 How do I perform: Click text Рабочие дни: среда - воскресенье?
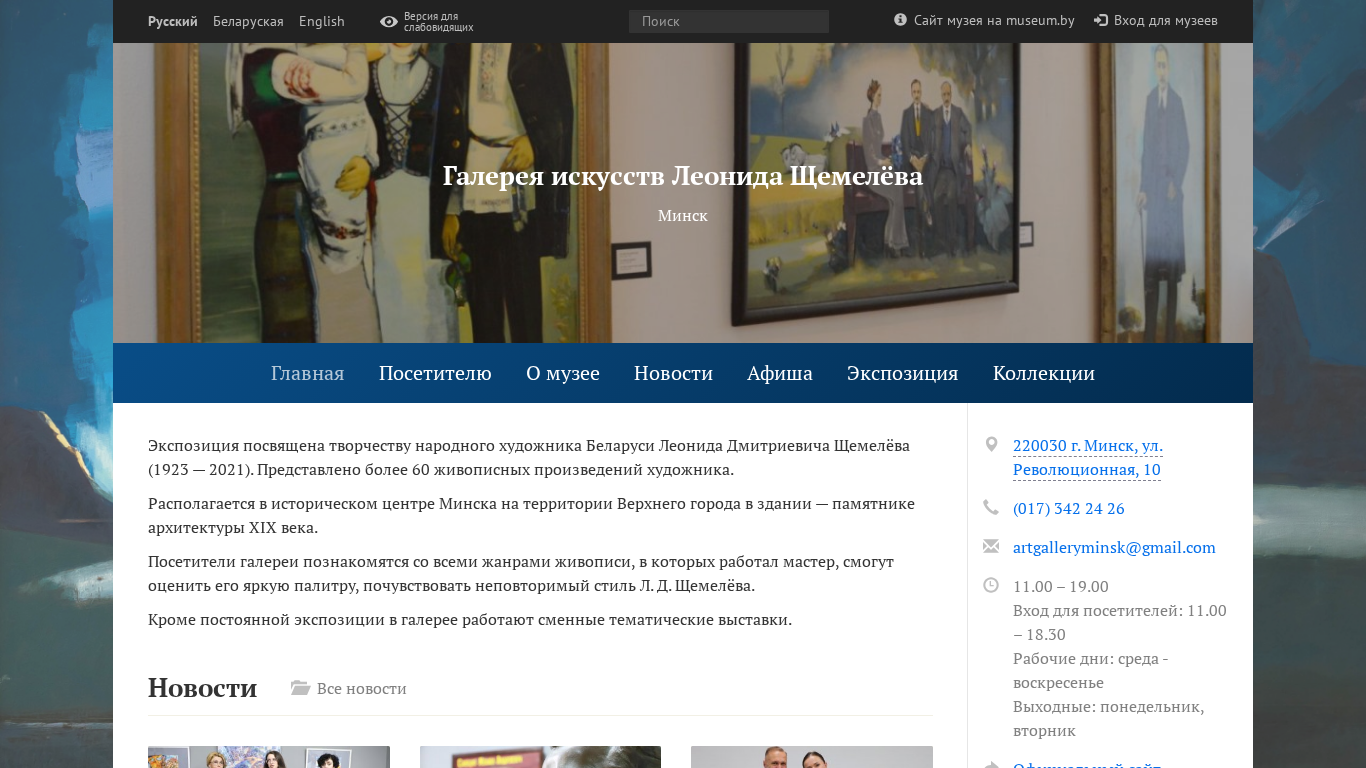click(x=1091, y=670)
